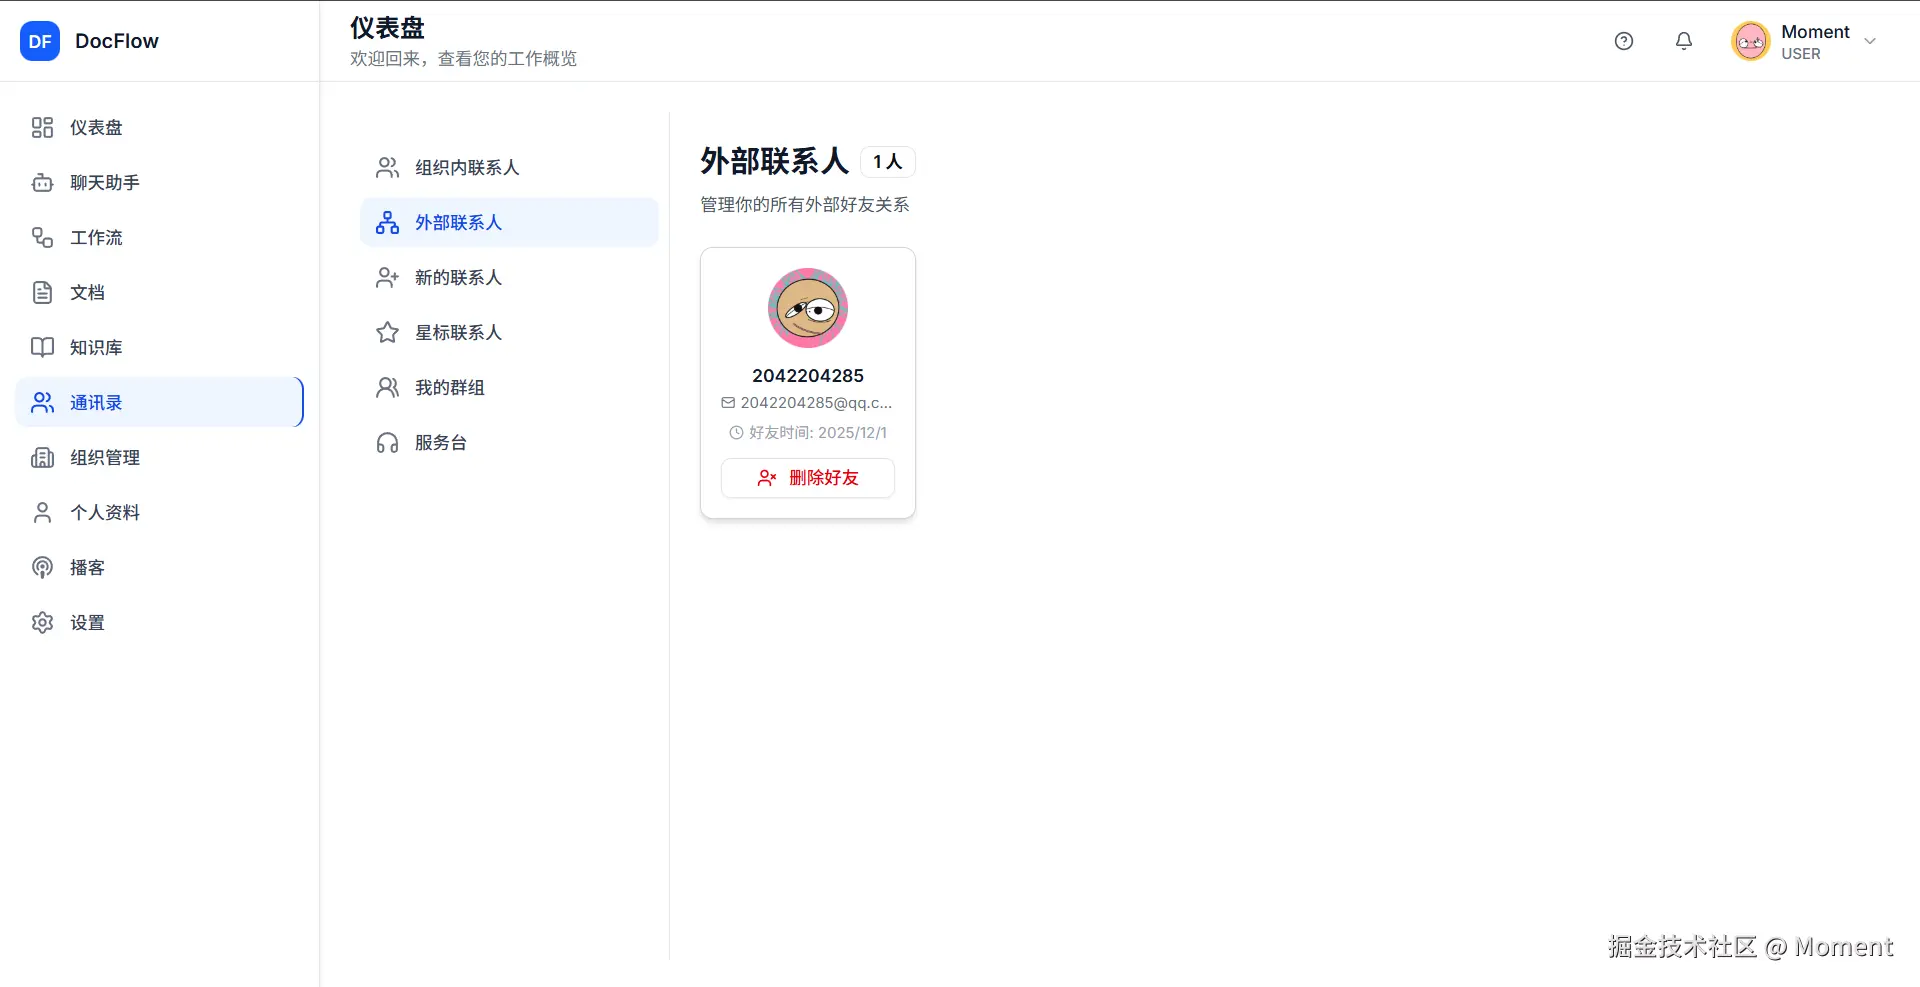This screenshot has height=987, width=1920.
Task: Click the 服务台 headset icon
Action: pyautogui.click(x=387, y=442)
